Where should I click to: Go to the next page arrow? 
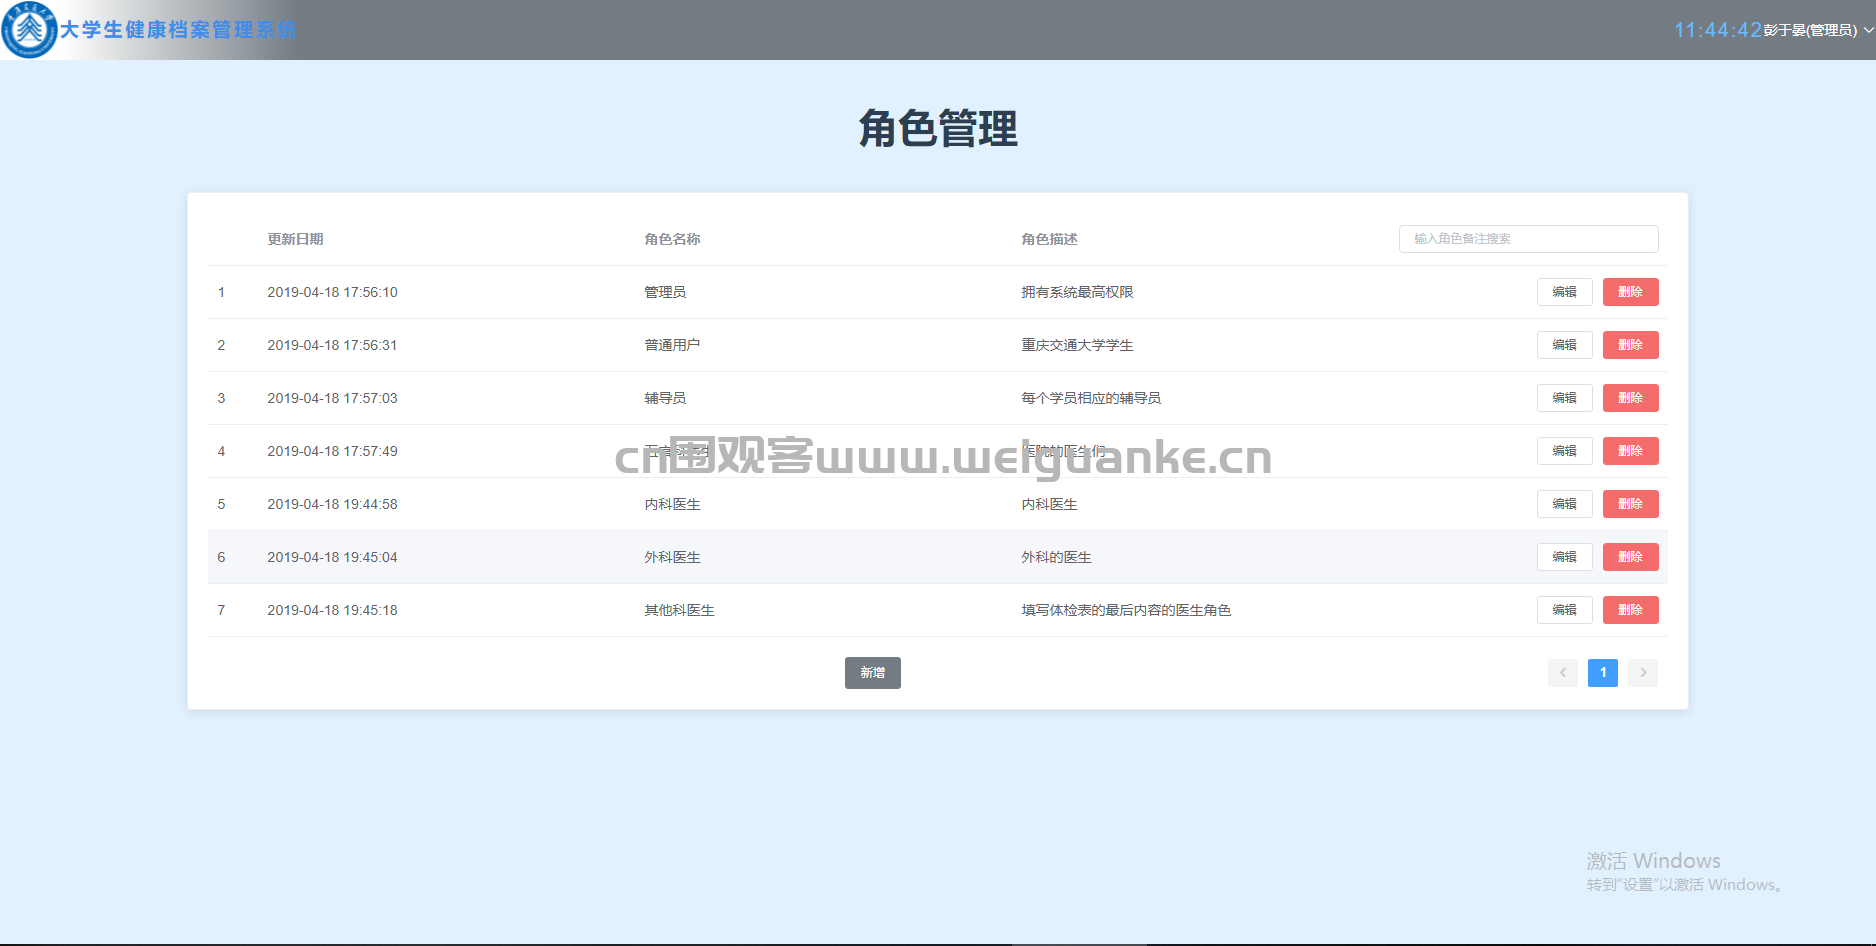(1643, 673)
